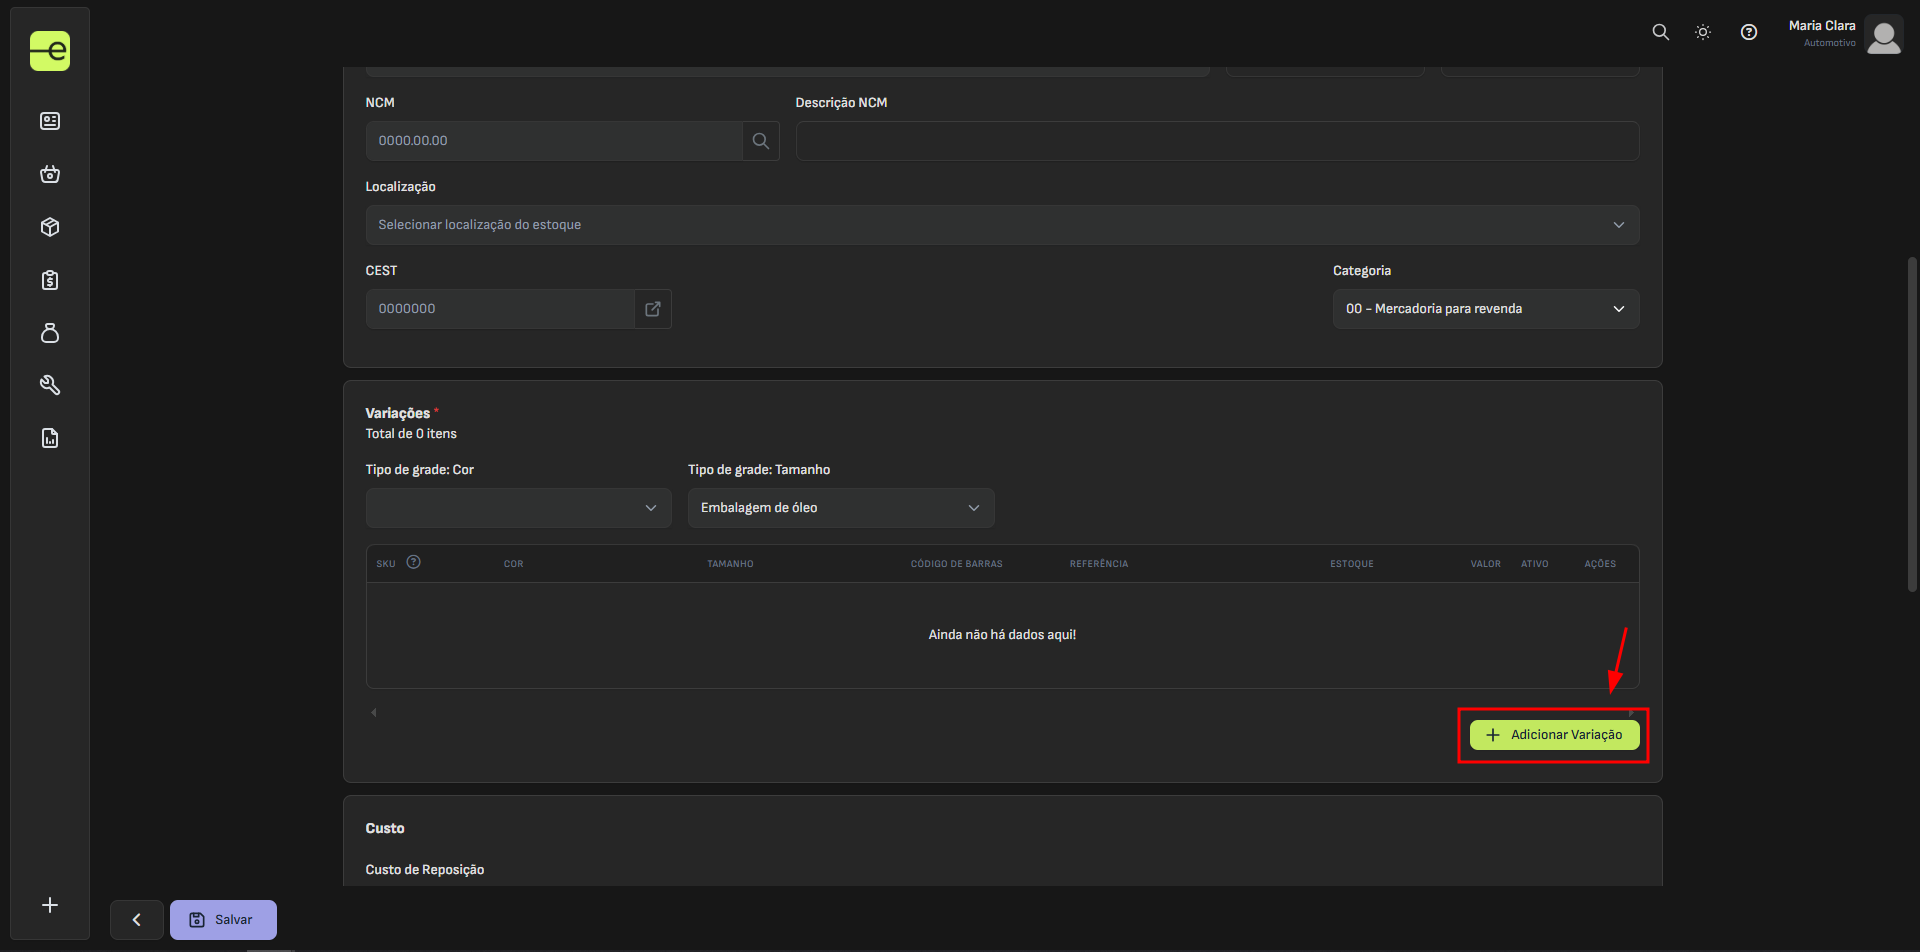
Task: Open the contacts card sidebar icon
Action: click(50, 121)
